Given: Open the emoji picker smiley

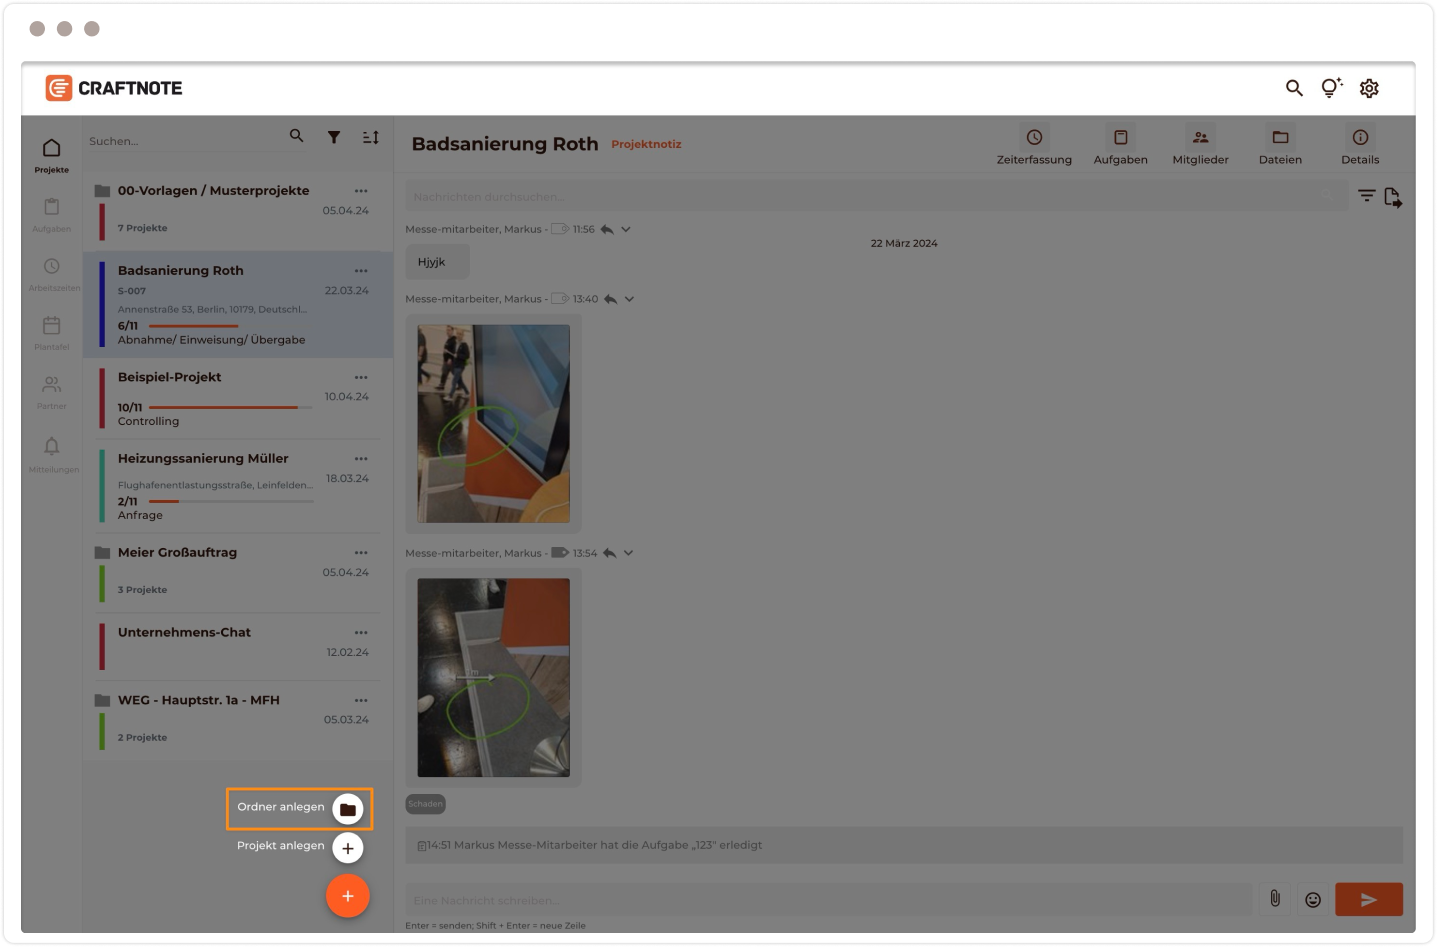Looking at the screenshot, I should (x=1313, y=900).
